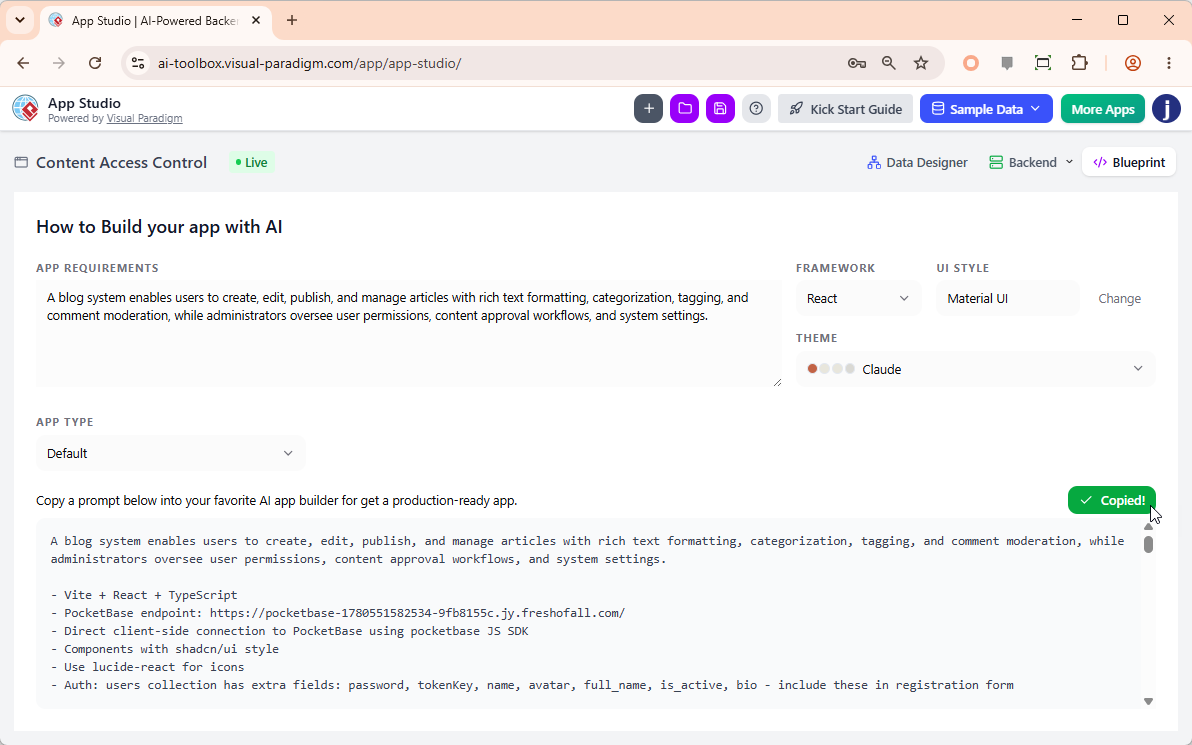Click the orange circle extension icon
The image size is (1192, 745).
[971, 63]
